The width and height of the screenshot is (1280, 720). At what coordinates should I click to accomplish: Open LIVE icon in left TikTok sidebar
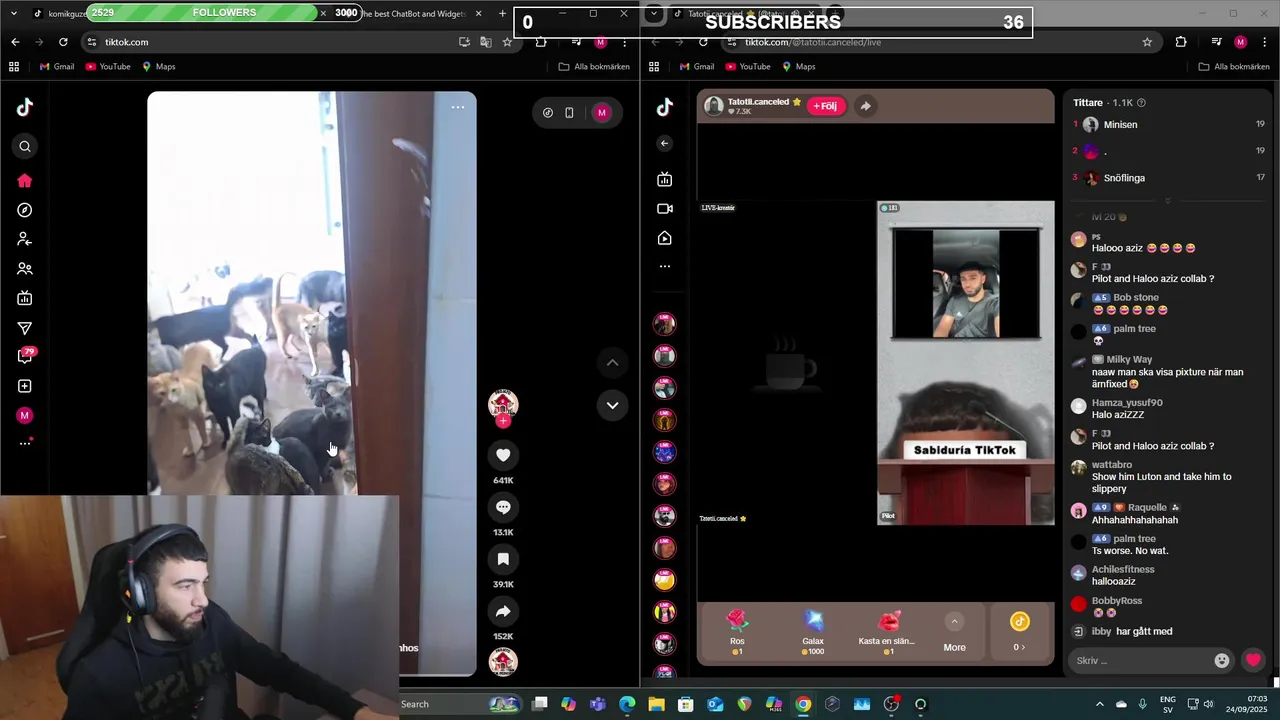pyautogui.click(x=25, y=298)
